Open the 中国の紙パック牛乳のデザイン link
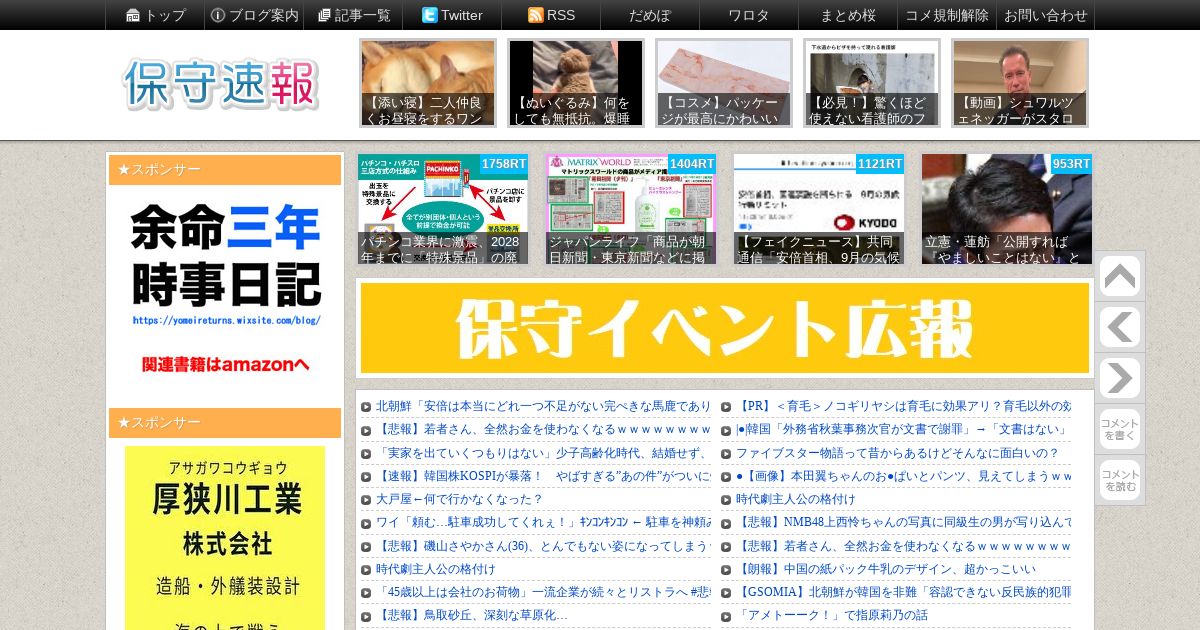1200x630 pixels. [x=886, y=569]
